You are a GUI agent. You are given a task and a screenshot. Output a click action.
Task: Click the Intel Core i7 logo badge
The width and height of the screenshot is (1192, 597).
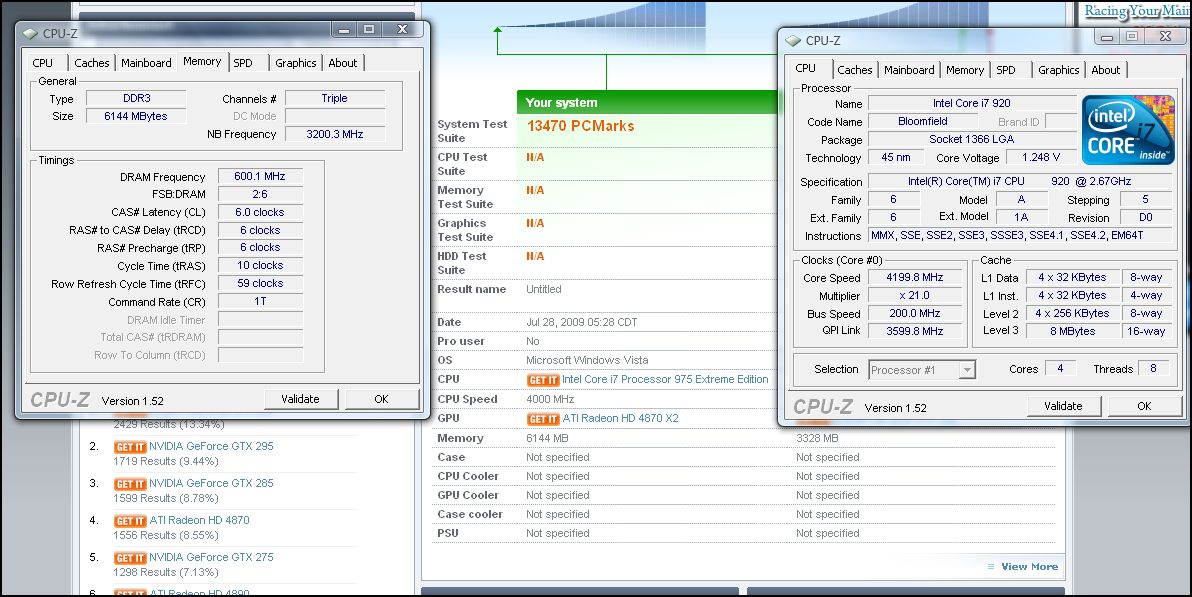[x=1128, y=130]
